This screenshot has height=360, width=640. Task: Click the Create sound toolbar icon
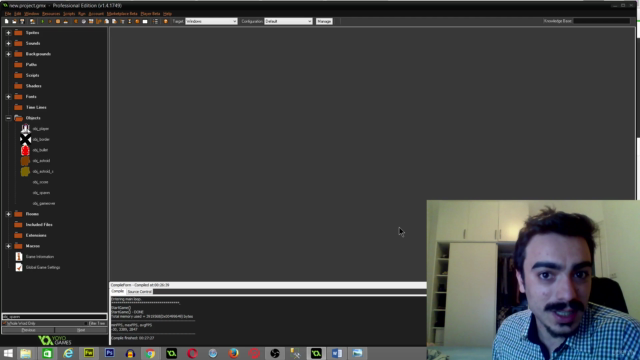click(x=84, y=21)
